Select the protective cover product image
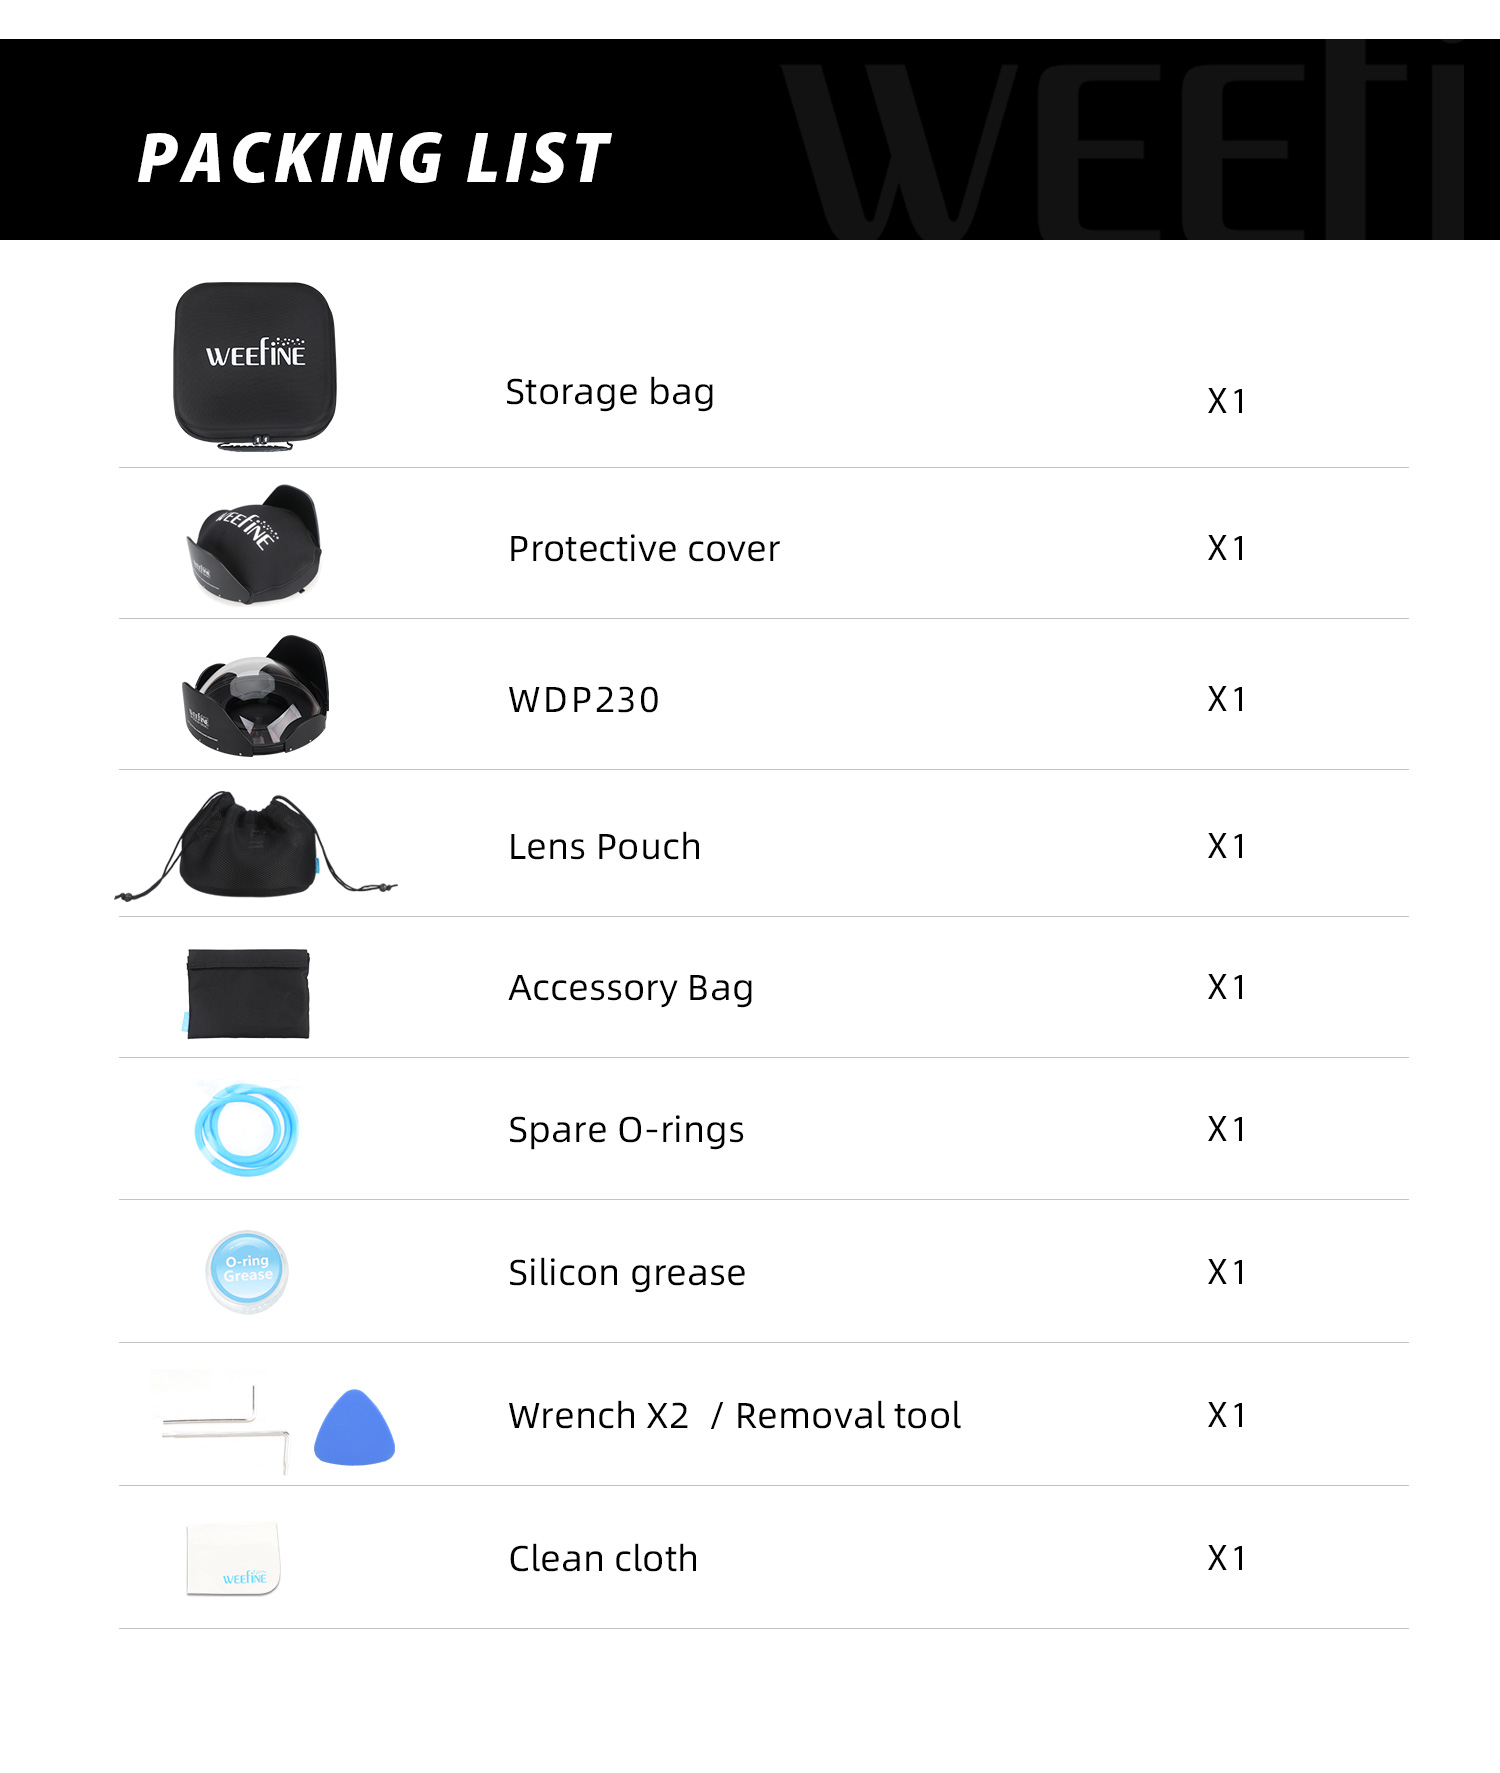The height and width of the screenshot is (1773, 1500). tap(254, 545)
